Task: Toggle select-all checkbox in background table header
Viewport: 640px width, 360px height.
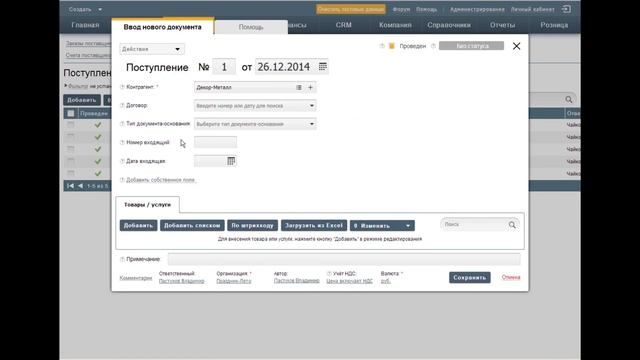Action: point(71,113)
